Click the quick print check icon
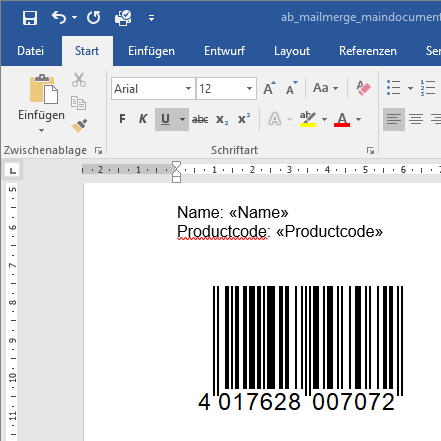 pyautogui.click(x=123, y=18)
